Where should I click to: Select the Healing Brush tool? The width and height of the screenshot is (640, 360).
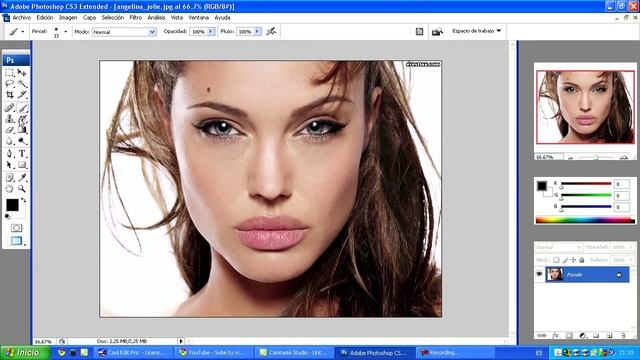pos(9,107)
